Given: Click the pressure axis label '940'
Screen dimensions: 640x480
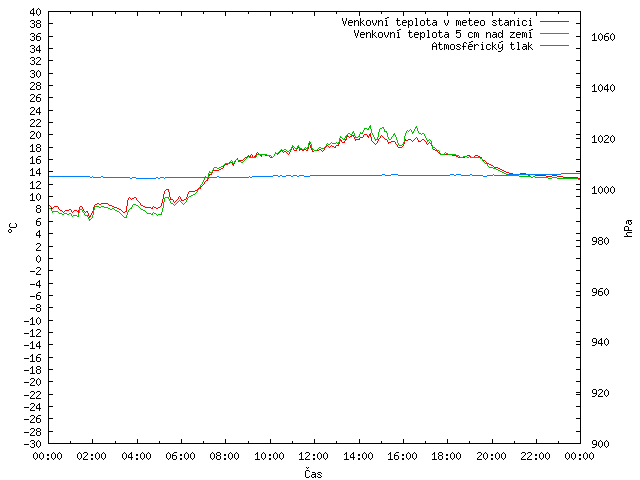Looking at the screenshot, I should coord(600,342).
